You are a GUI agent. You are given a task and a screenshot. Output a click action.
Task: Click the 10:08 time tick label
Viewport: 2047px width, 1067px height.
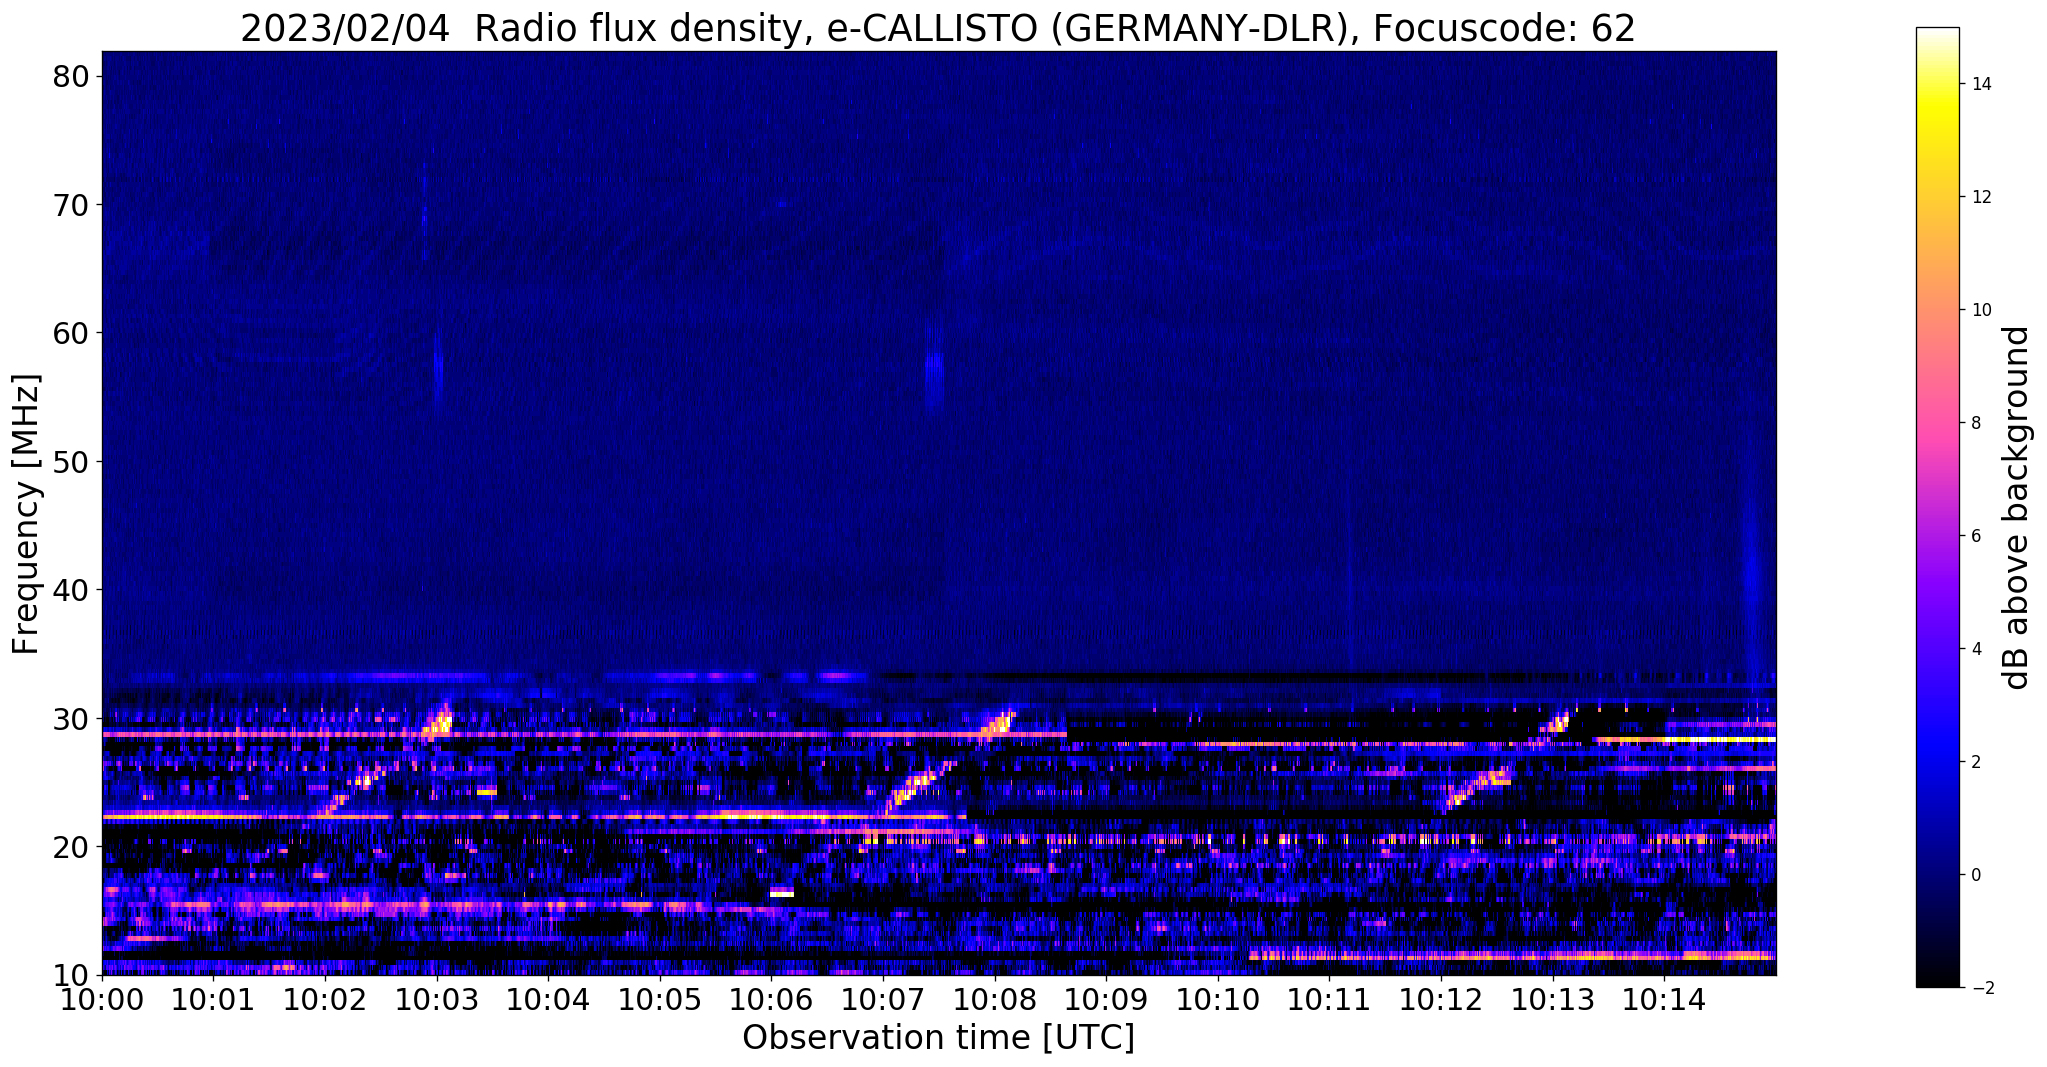[x=994, y=999]
